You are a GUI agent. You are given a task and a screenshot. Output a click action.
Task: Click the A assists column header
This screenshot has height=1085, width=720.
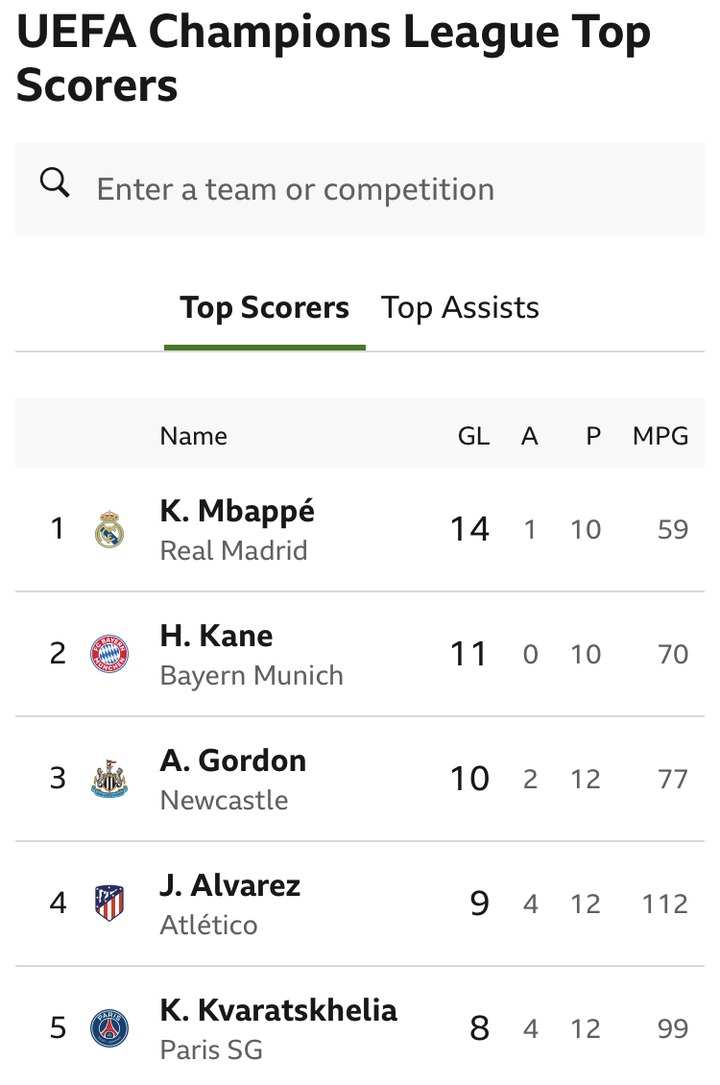(x=529, y=436)
